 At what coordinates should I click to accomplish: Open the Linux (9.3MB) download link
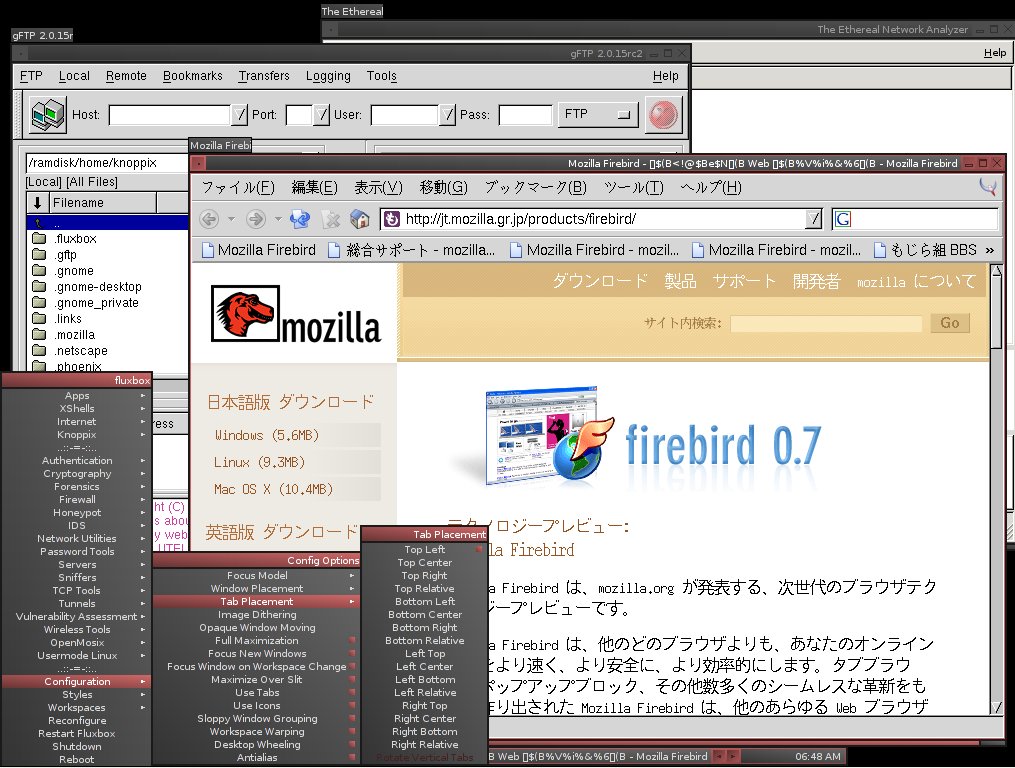(259, 462)
